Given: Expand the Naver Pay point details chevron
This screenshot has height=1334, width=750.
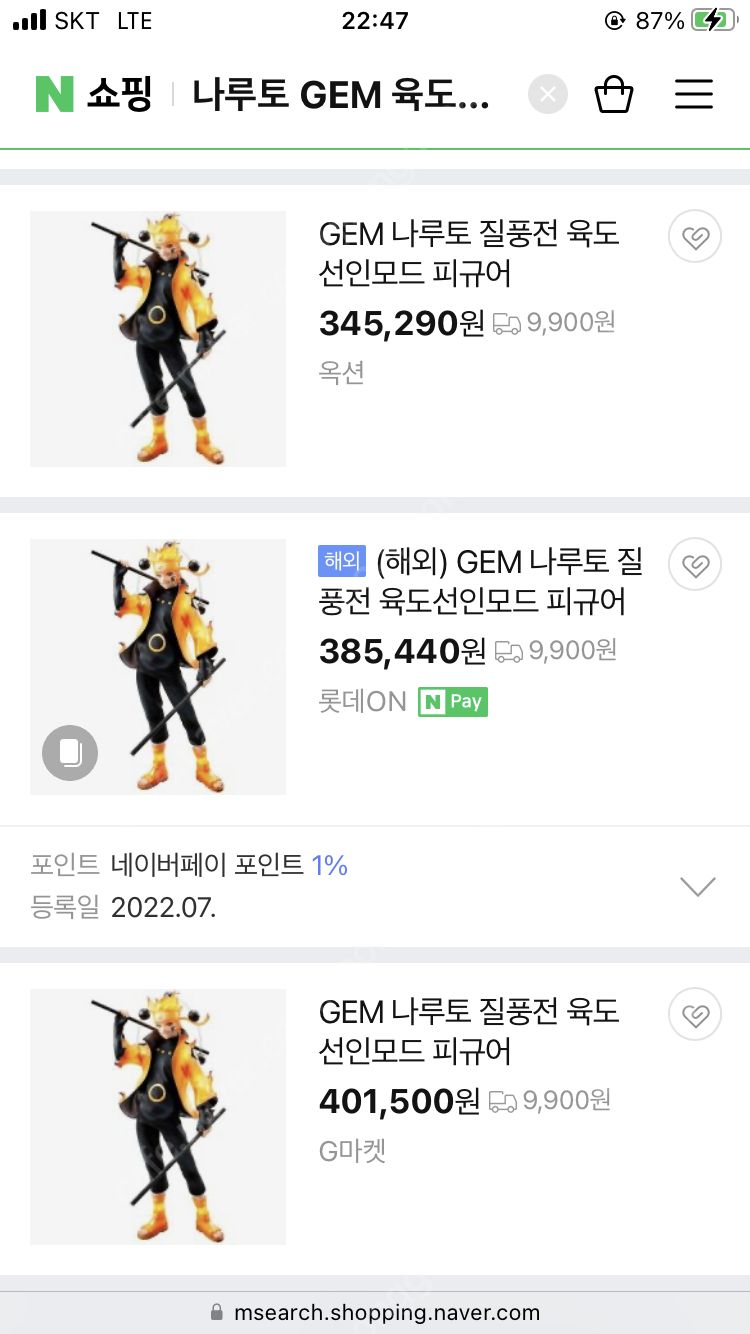Looking at the screenshot, I should [x=697, y=886].
